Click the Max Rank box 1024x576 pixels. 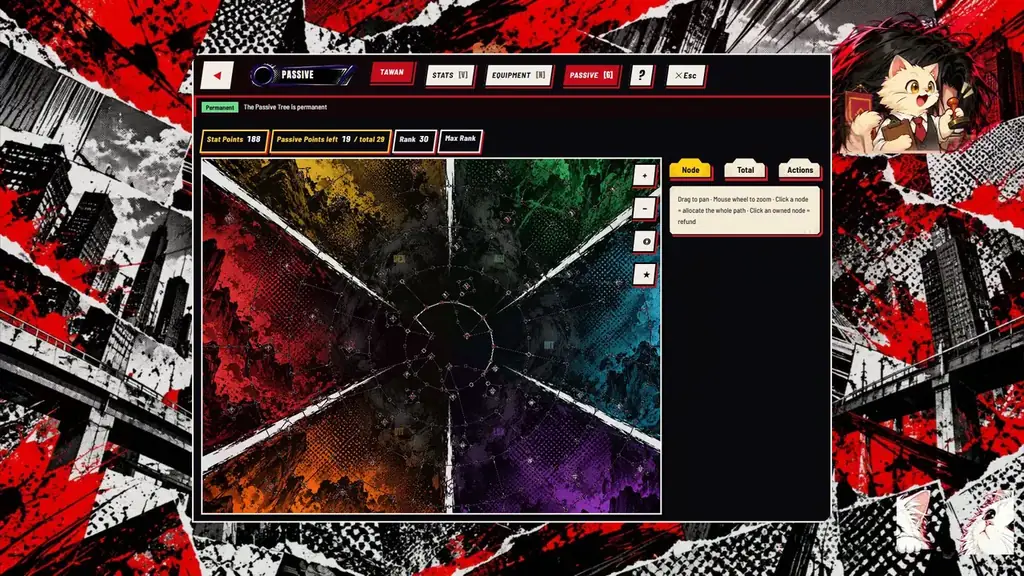pos(460,140)
